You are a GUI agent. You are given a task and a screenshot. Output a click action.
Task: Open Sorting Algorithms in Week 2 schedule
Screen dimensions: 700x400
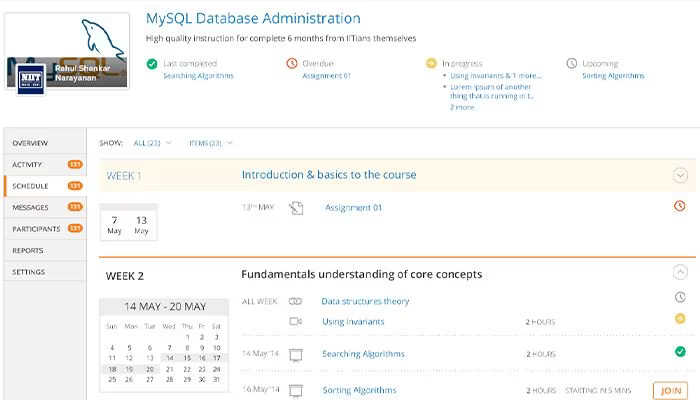click(359, 390)
